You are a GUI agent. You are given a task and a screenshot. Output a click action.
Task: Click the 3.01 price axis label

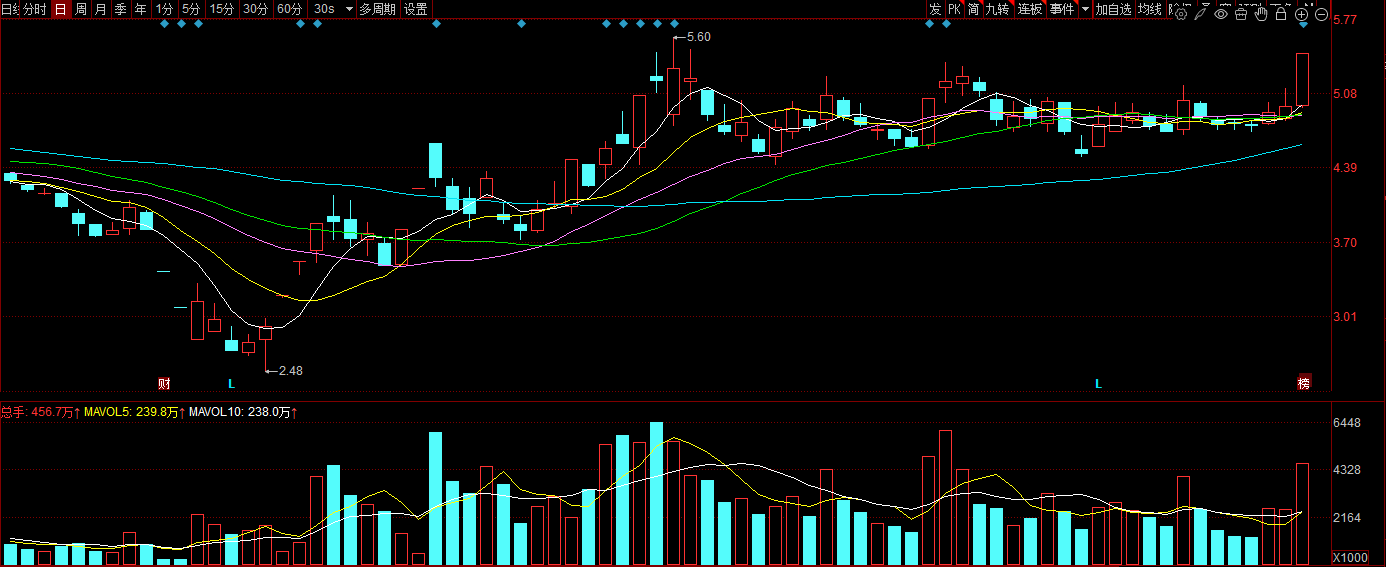tap(1344, 317)
